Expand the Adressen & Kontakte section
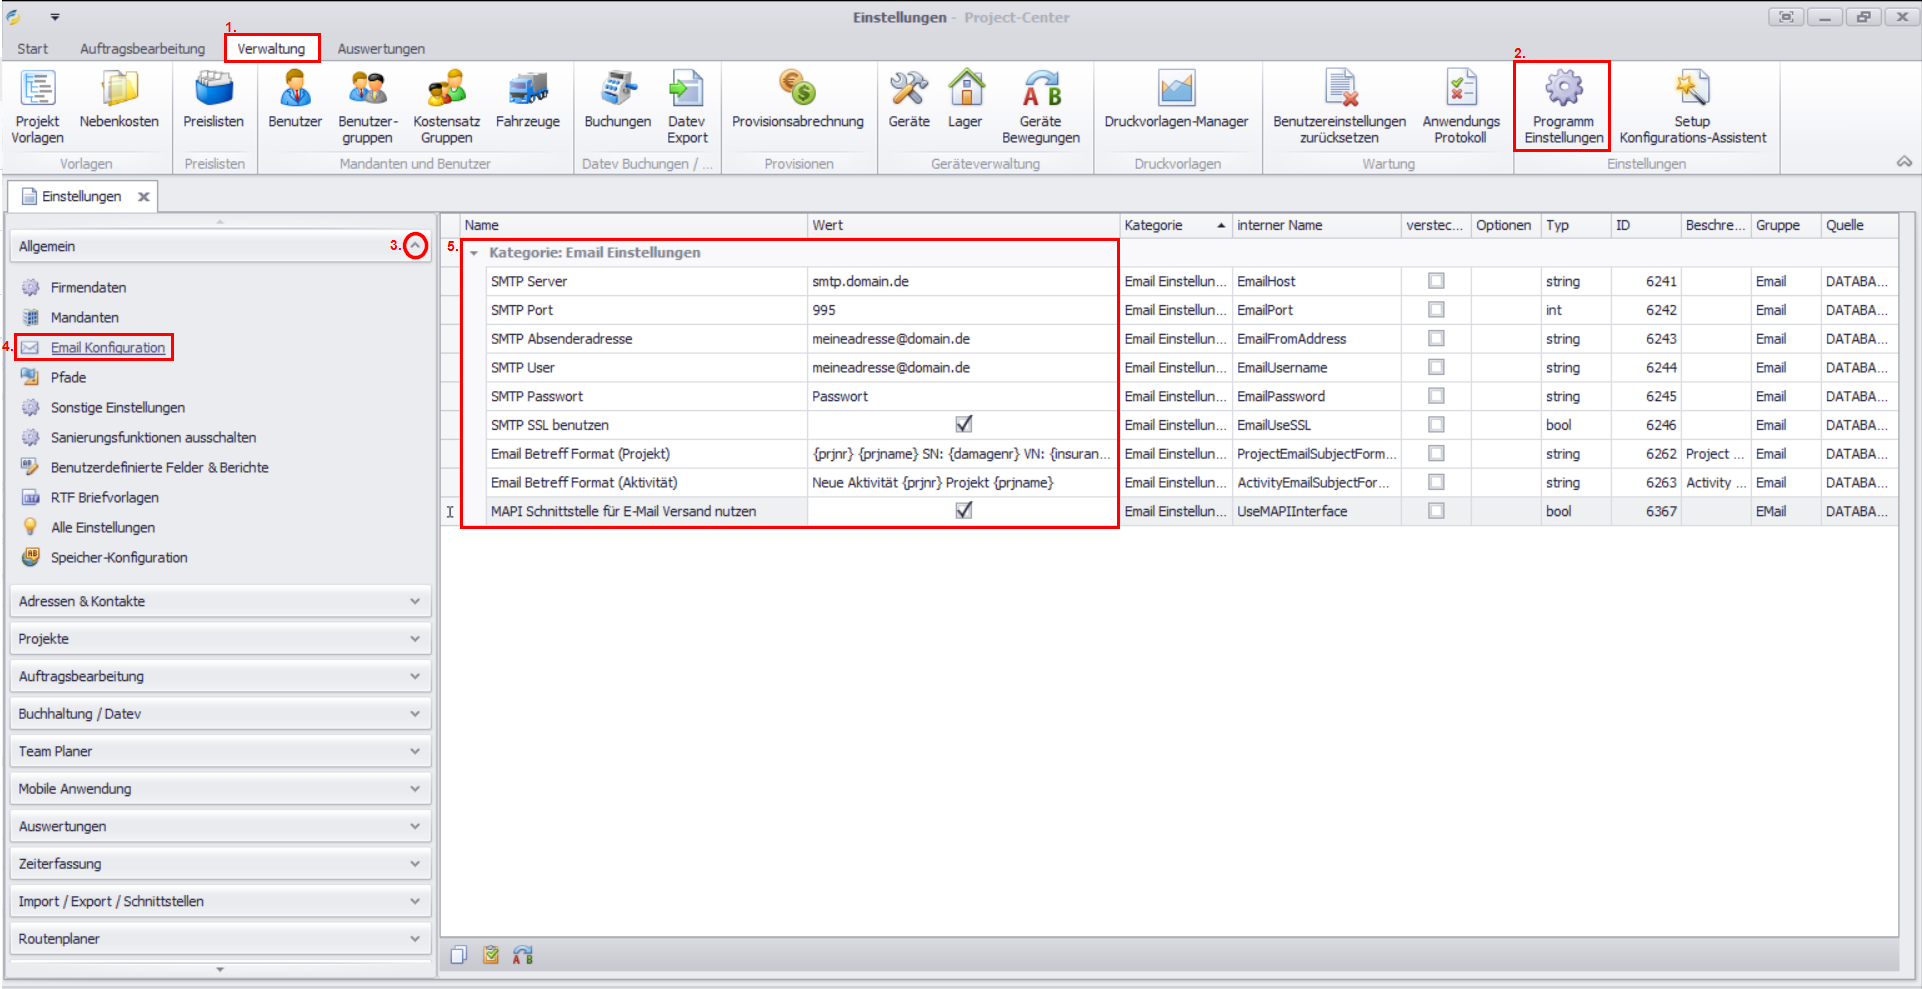Screen dimensions: 1922x989 414,601
